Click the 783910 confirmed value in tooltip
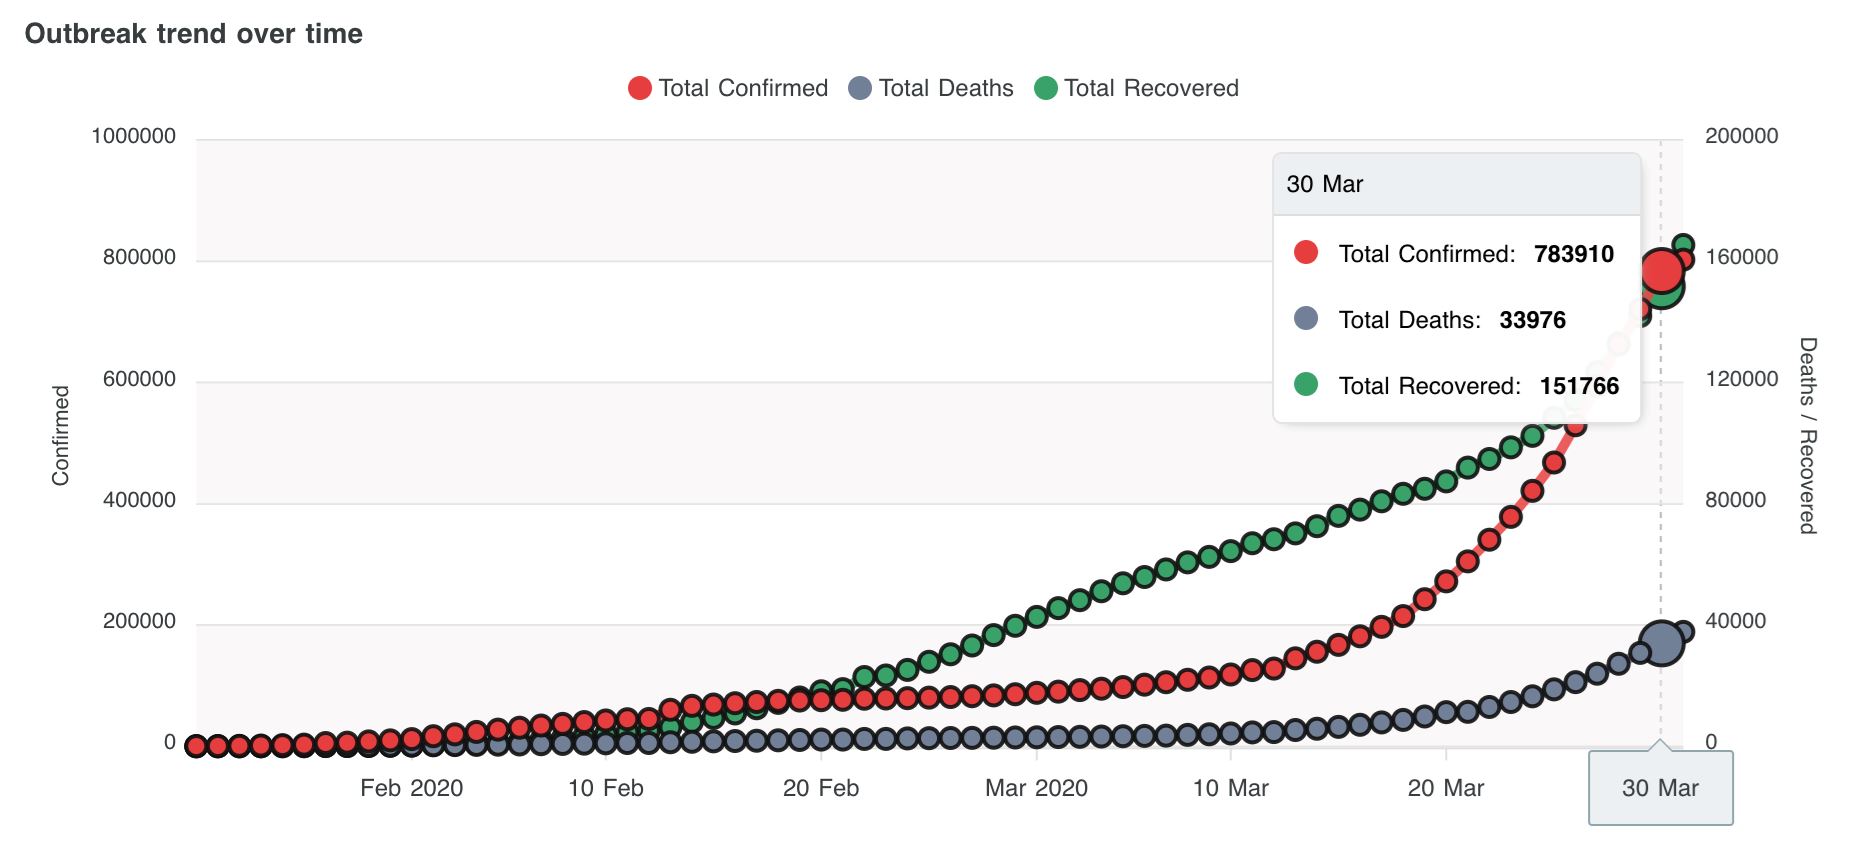 [1574, 254]
